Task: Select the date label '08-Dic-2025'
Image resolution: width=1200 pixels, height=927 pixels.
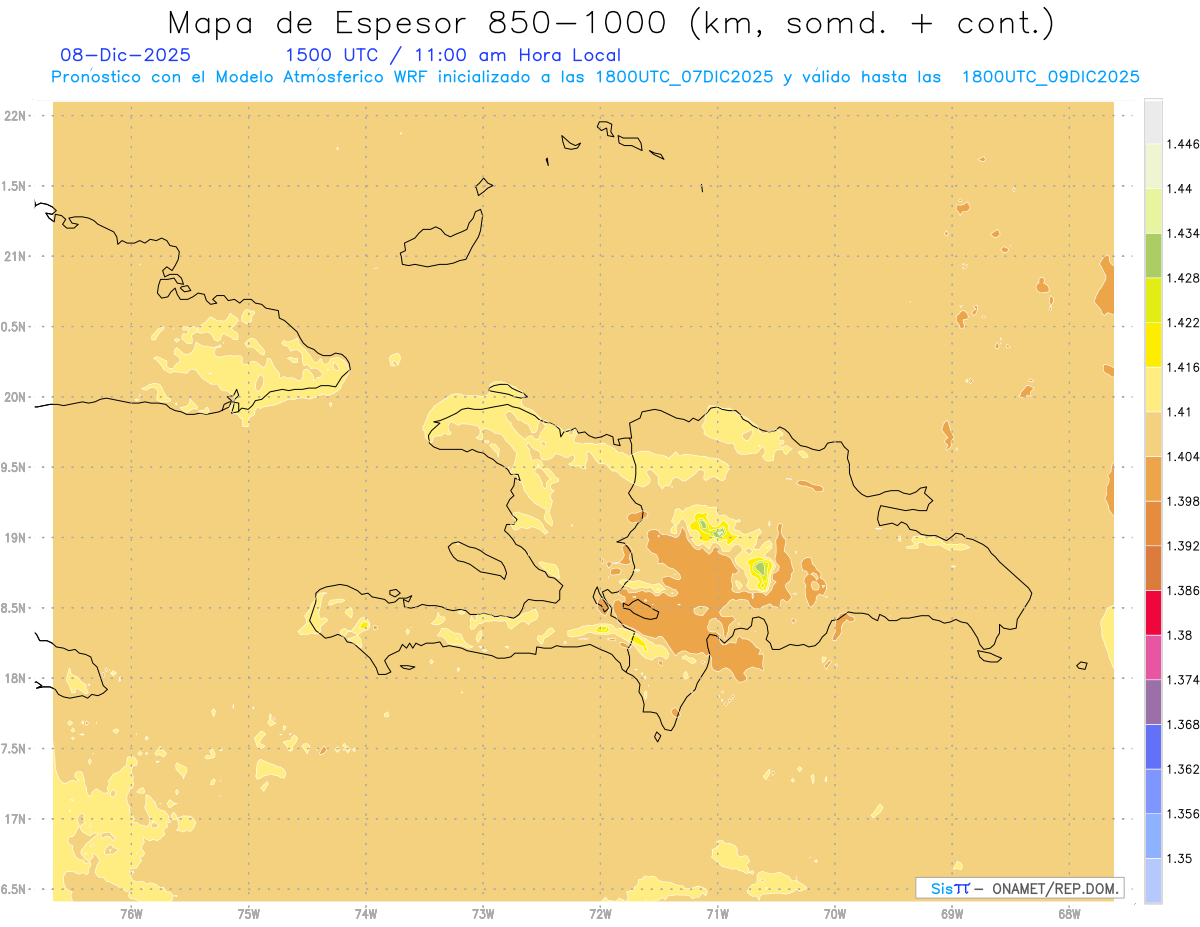Action: 125,55
